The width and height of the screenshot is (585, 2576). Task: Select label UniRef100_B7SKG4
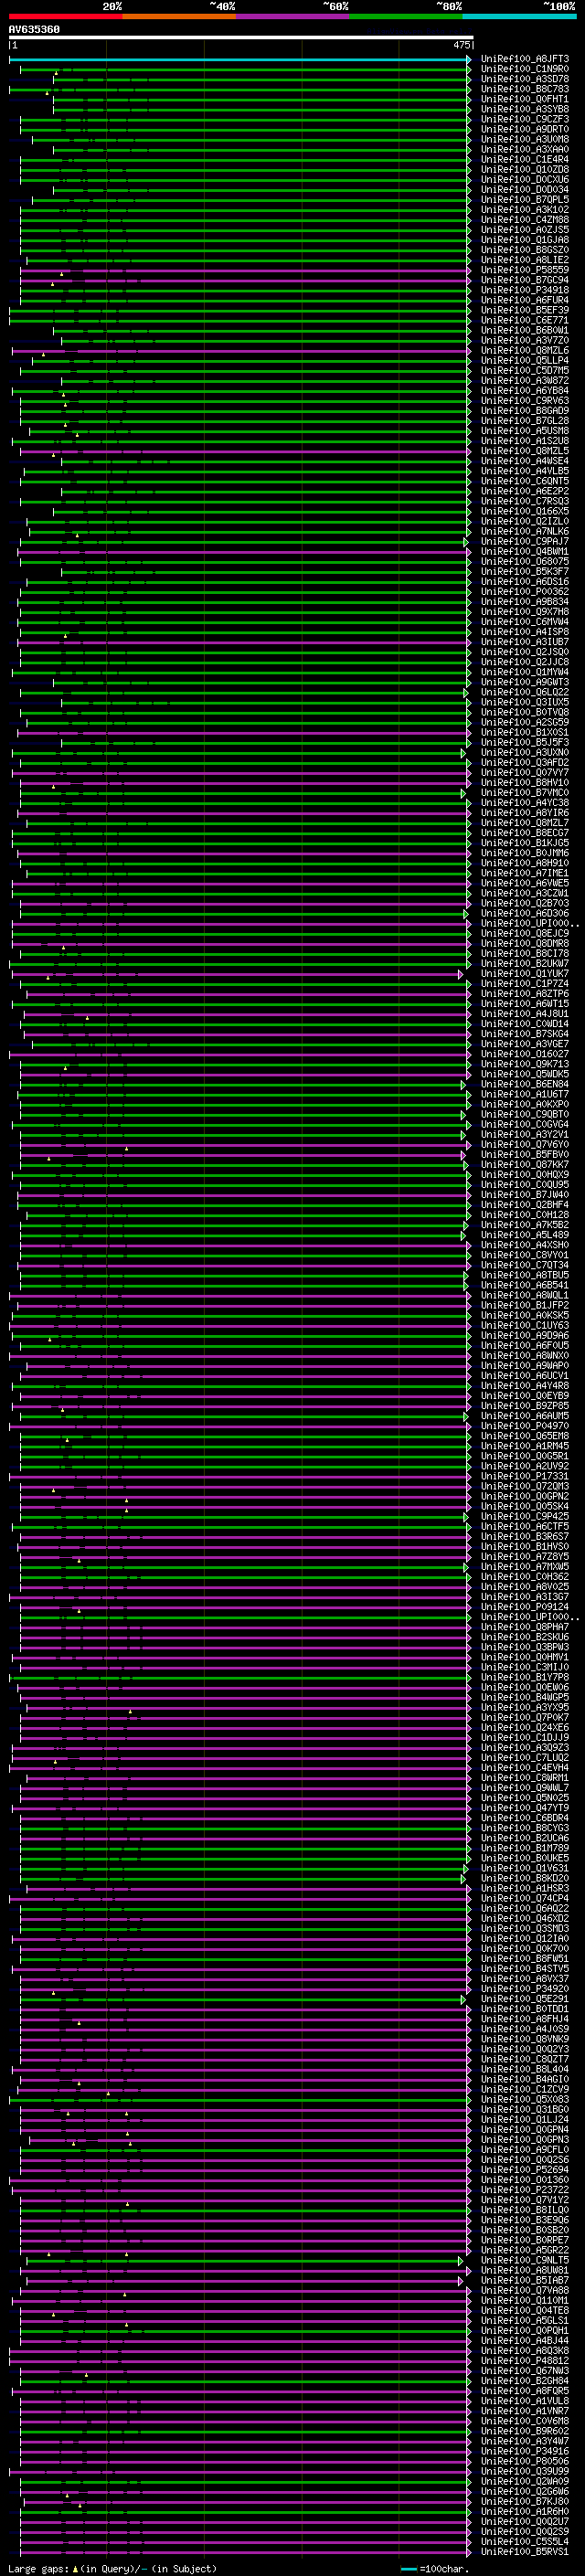point(525,1034)
